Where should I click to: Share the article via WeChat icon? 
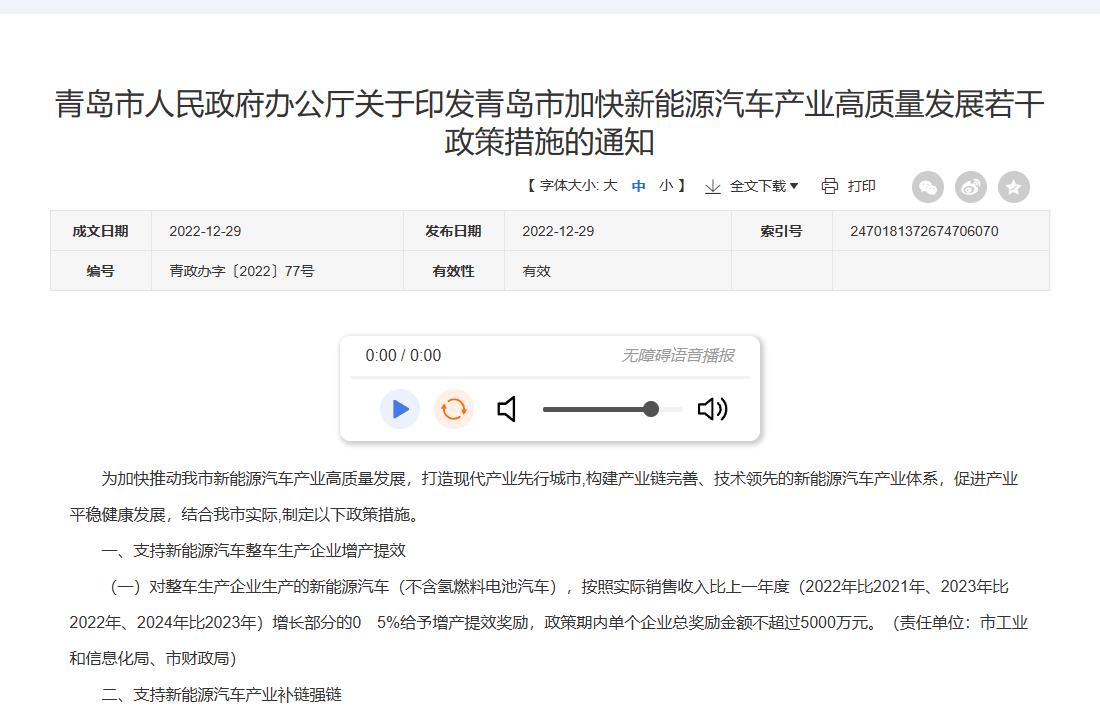pos(928,187)
